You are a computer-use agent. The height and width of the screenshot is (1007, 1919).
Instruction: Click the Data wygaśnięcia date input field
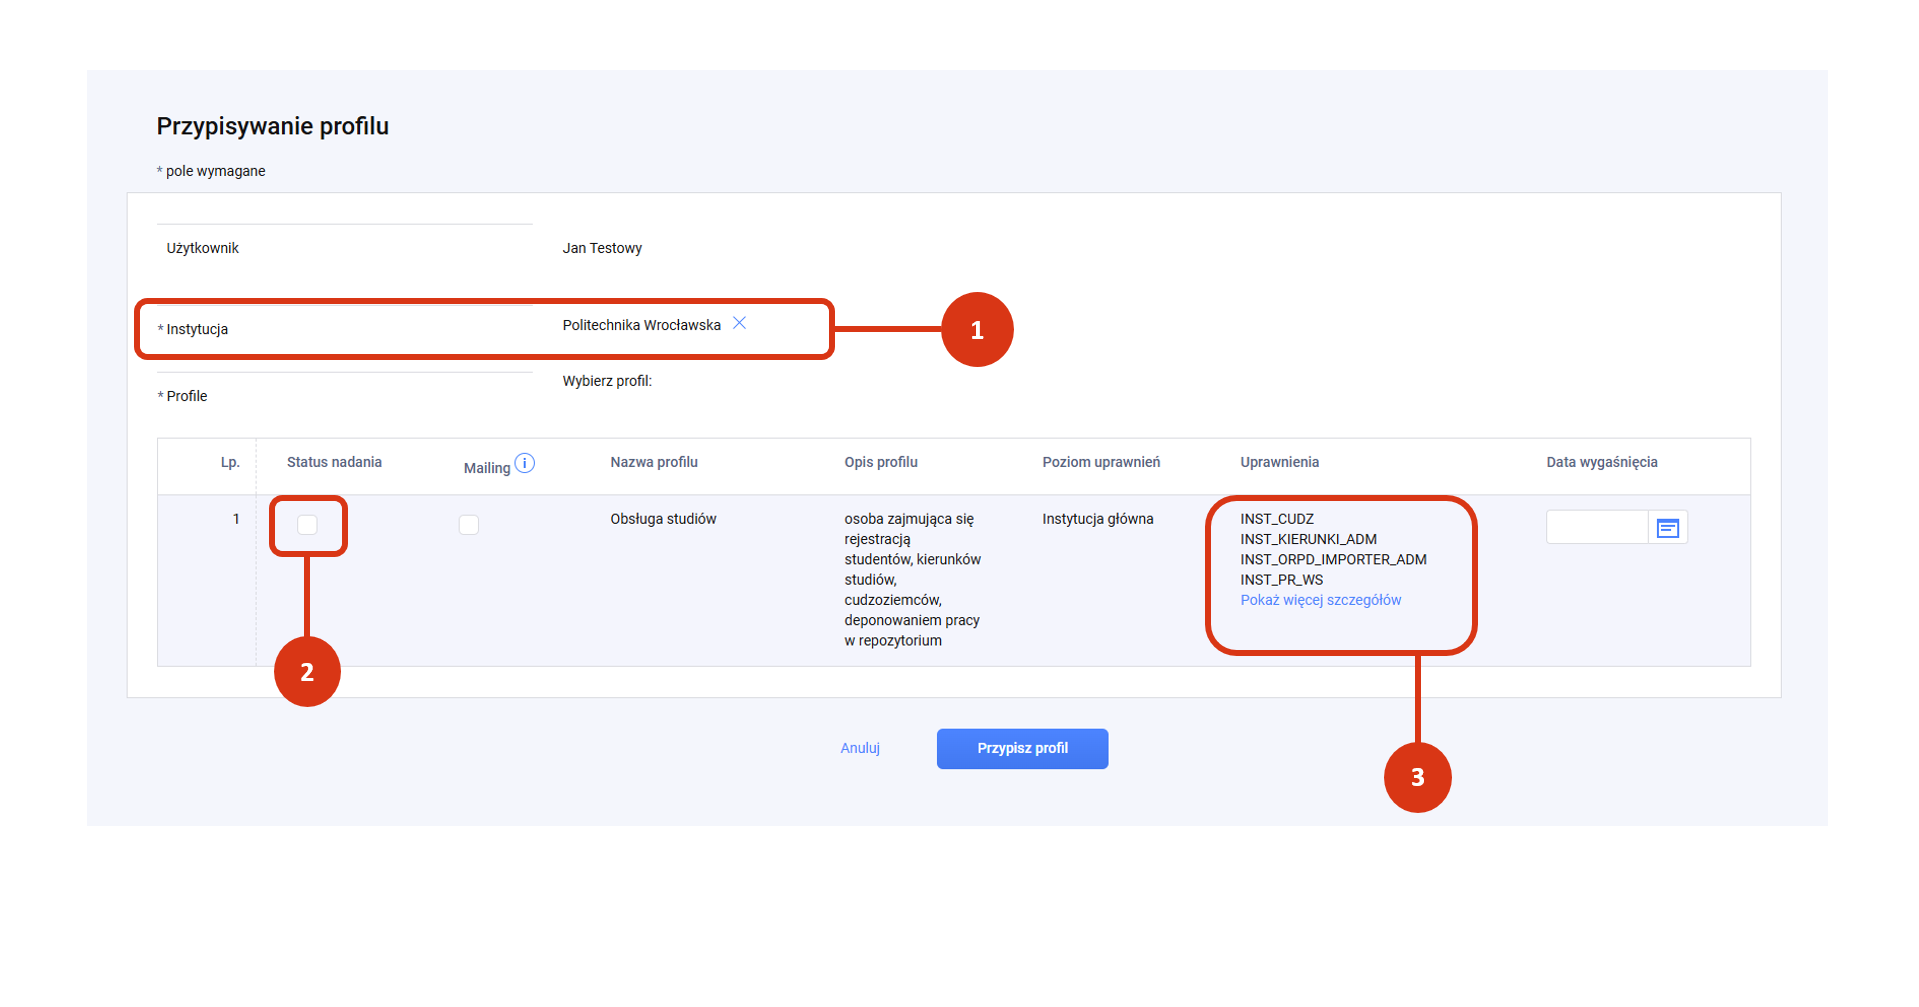[x=1597, y=528]
